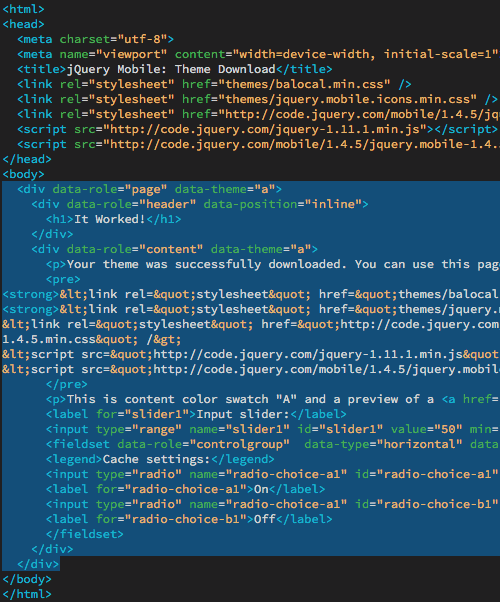This screenshot has width=500, height=602.
Task: Click the title text jQuery Mobile: Theme Download
Action: coord(171,69)
